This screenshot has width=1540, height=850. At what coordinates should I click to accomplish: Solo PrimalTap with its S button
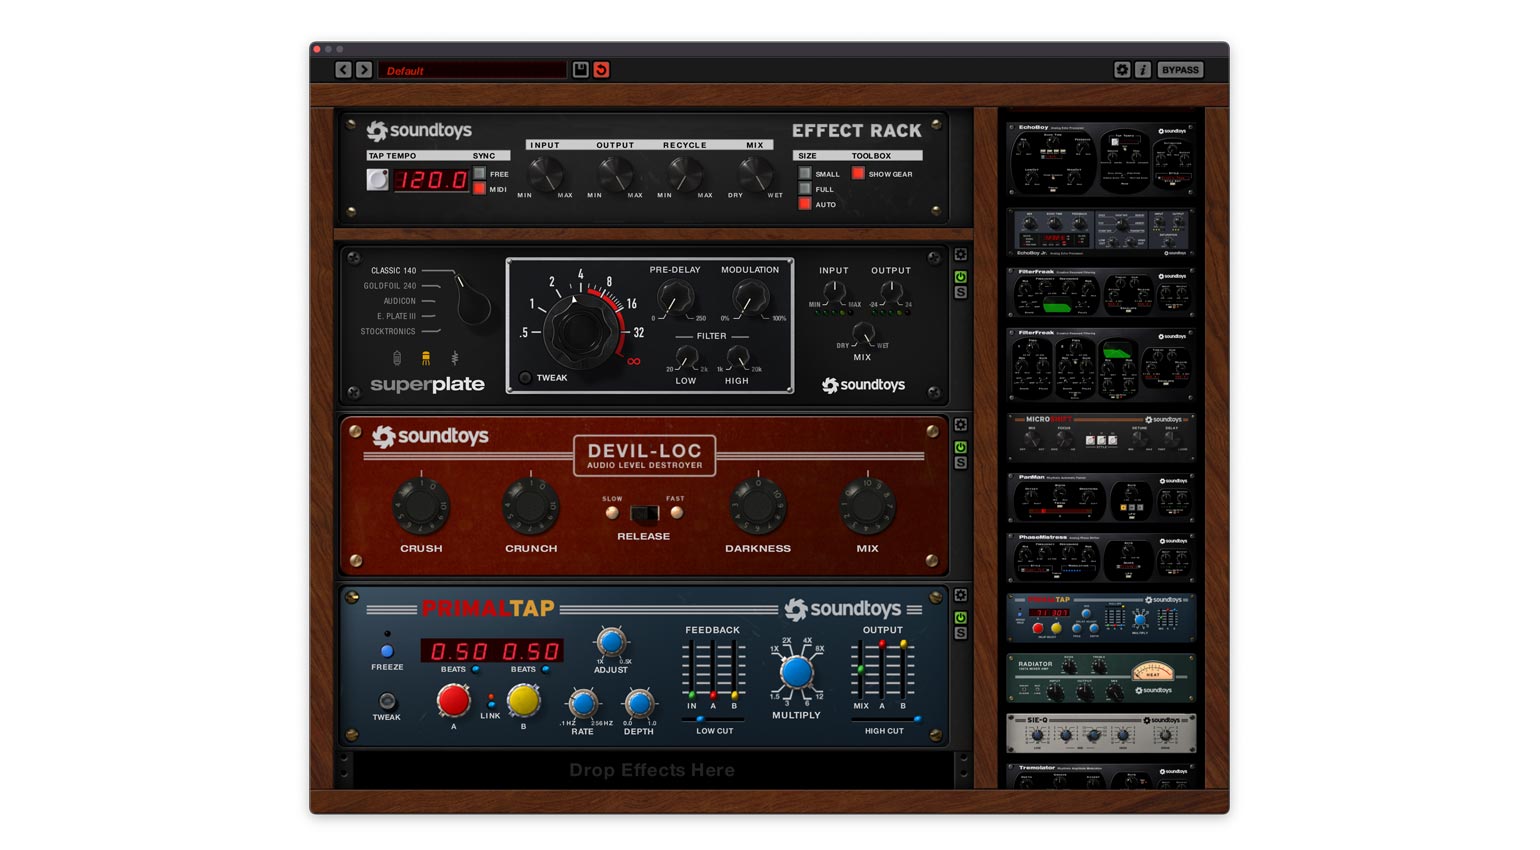(961, 633)
